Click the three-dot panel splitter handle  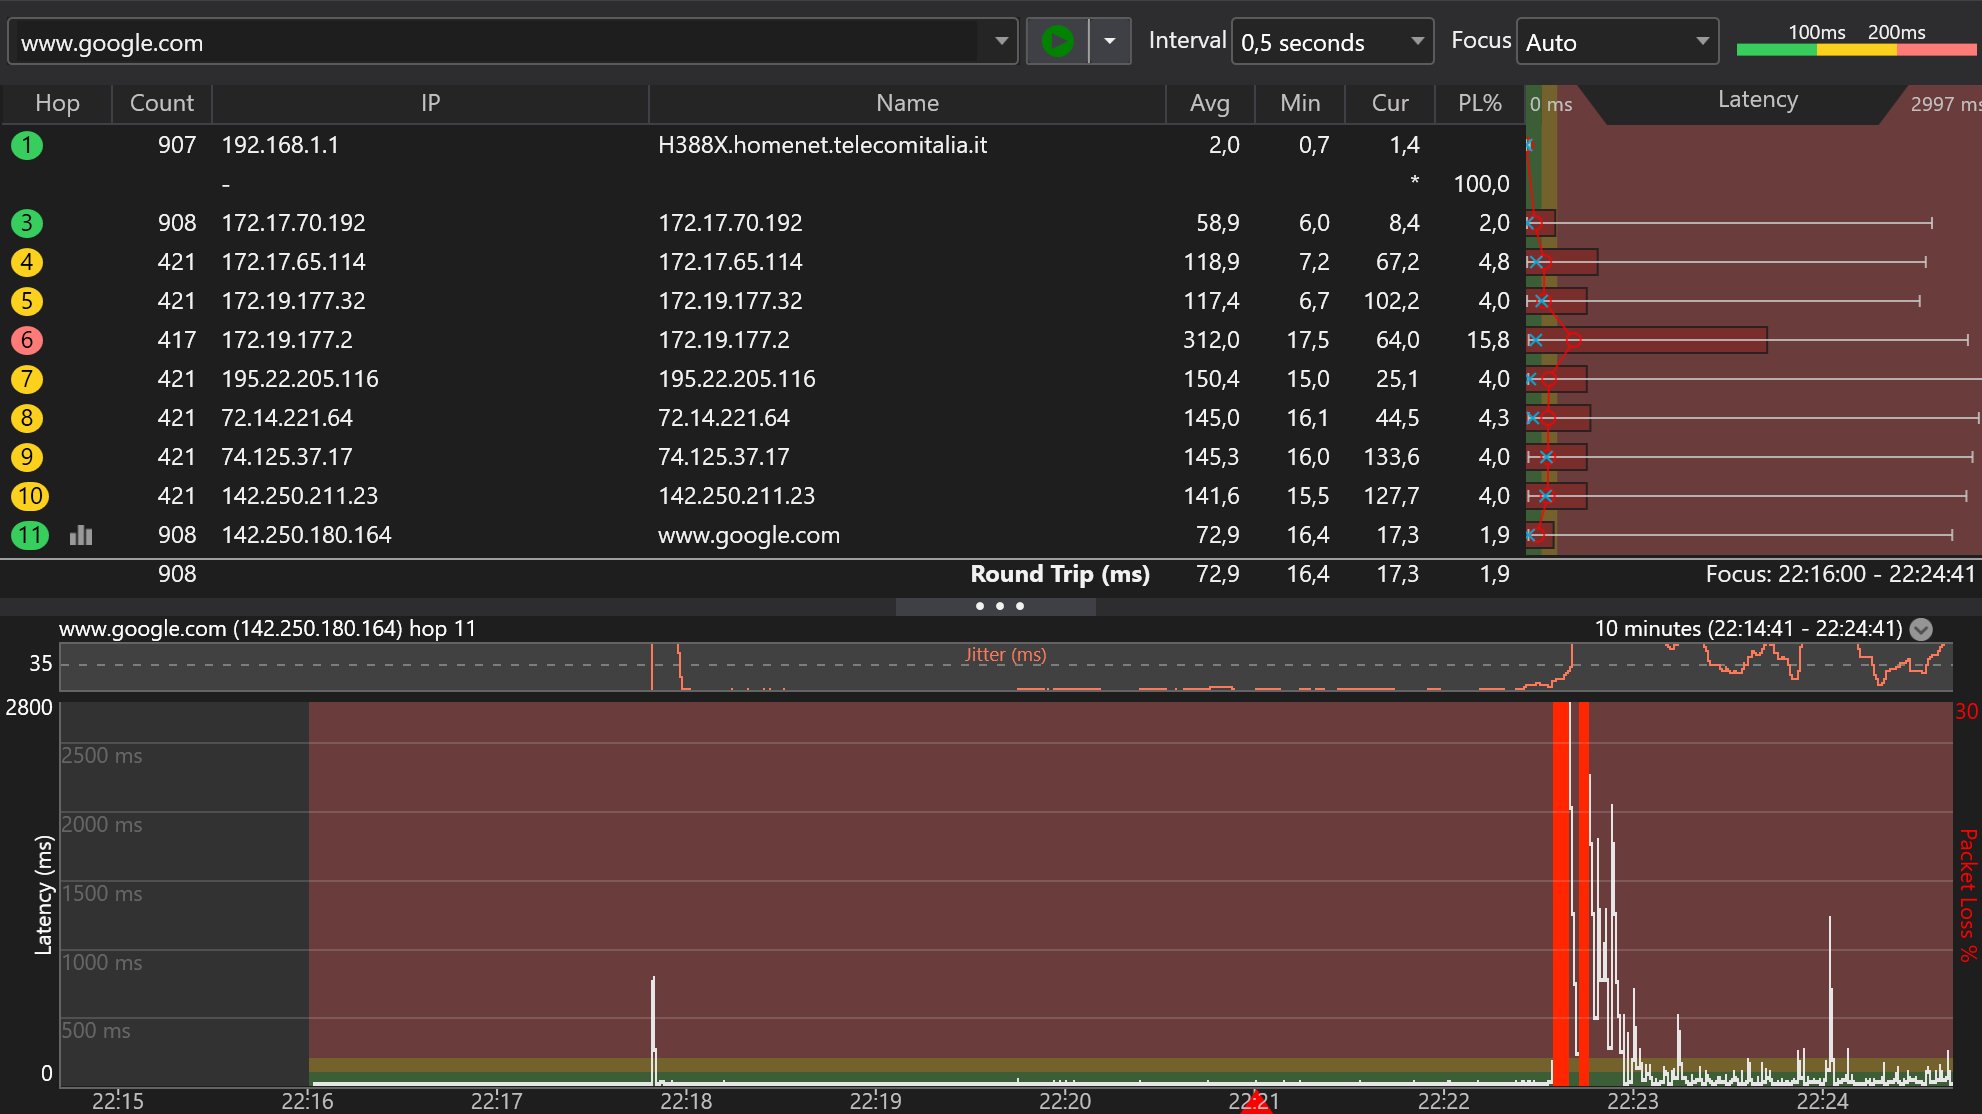tap(998, 606)
